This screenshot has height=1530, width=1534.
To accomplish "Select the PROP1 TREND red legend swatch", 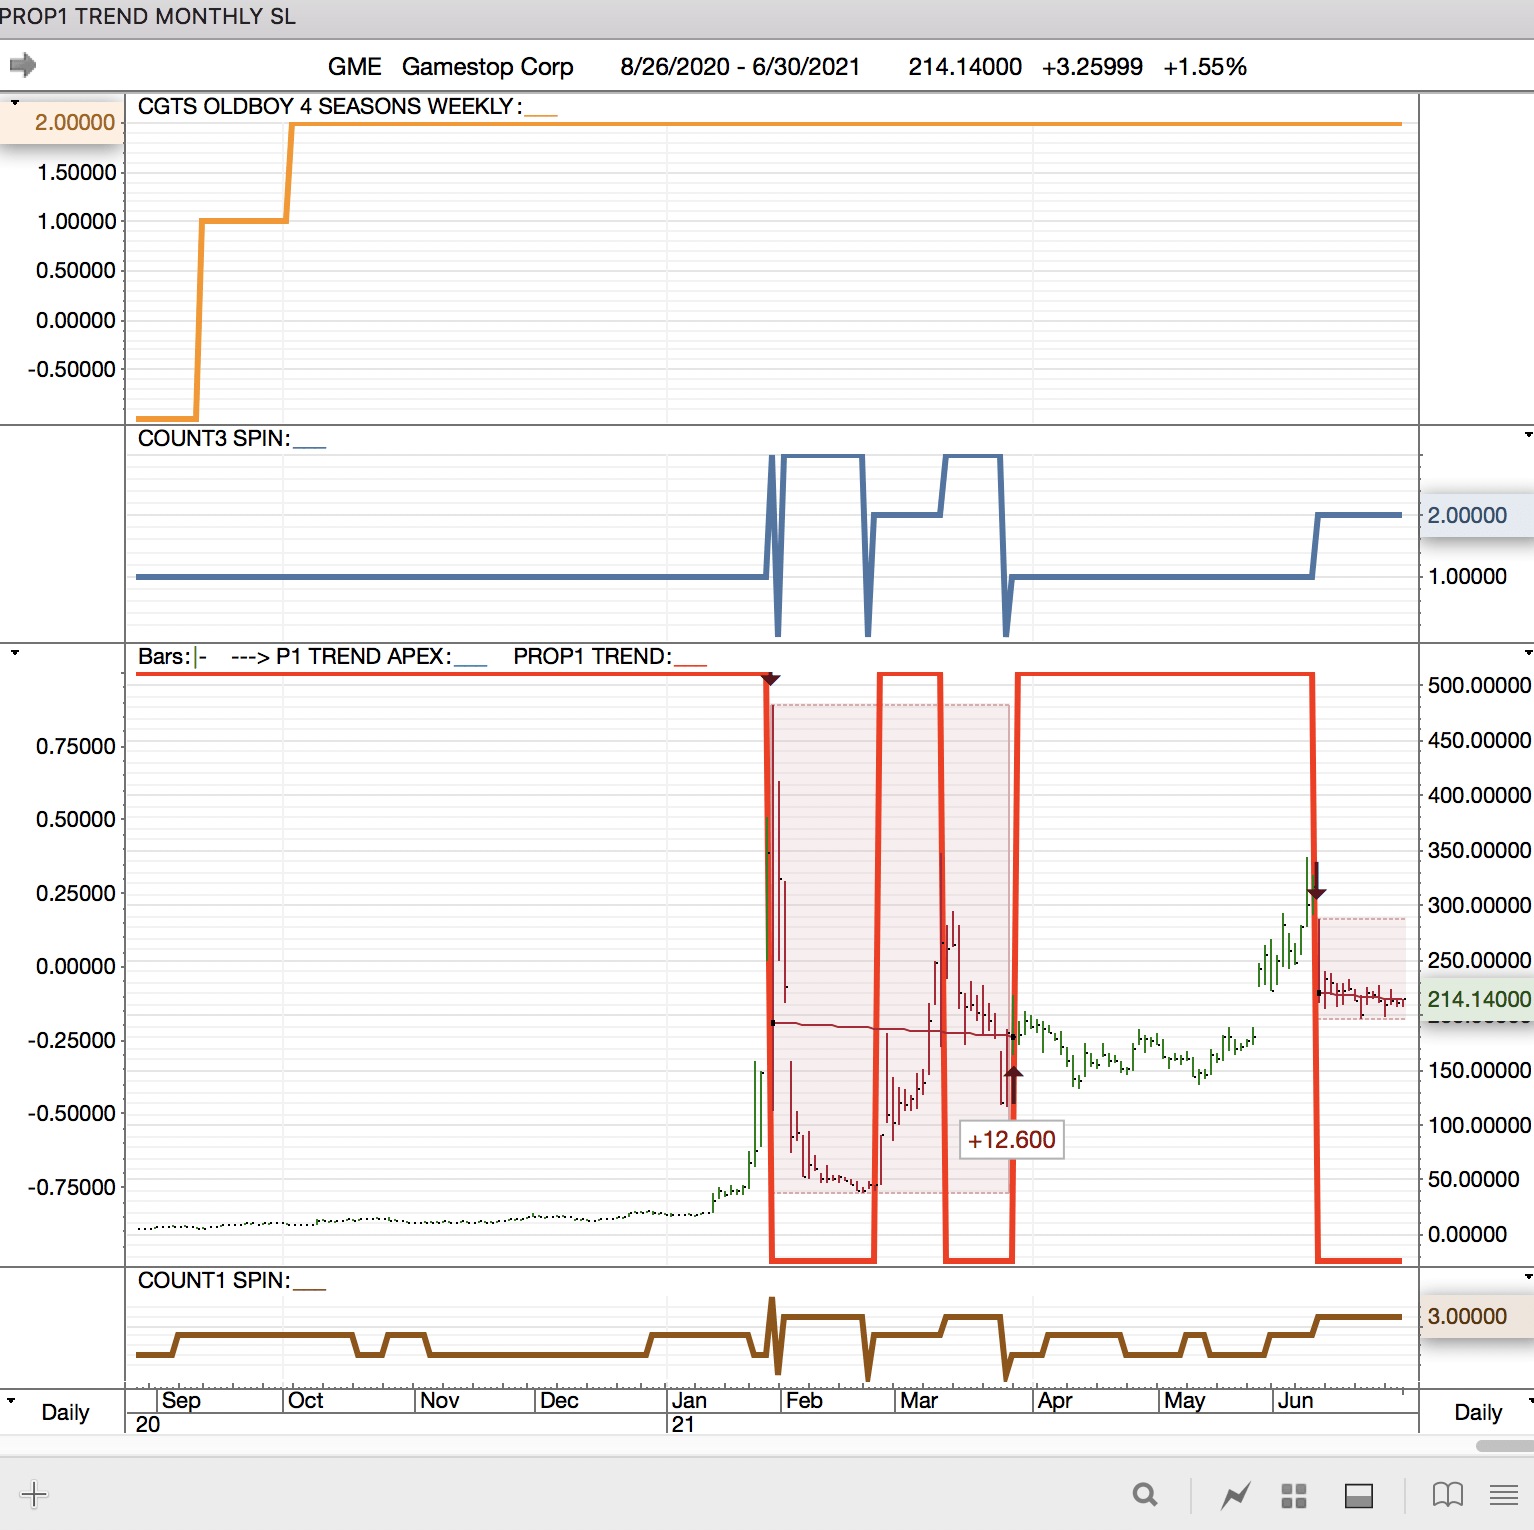I will click(690, 658).
